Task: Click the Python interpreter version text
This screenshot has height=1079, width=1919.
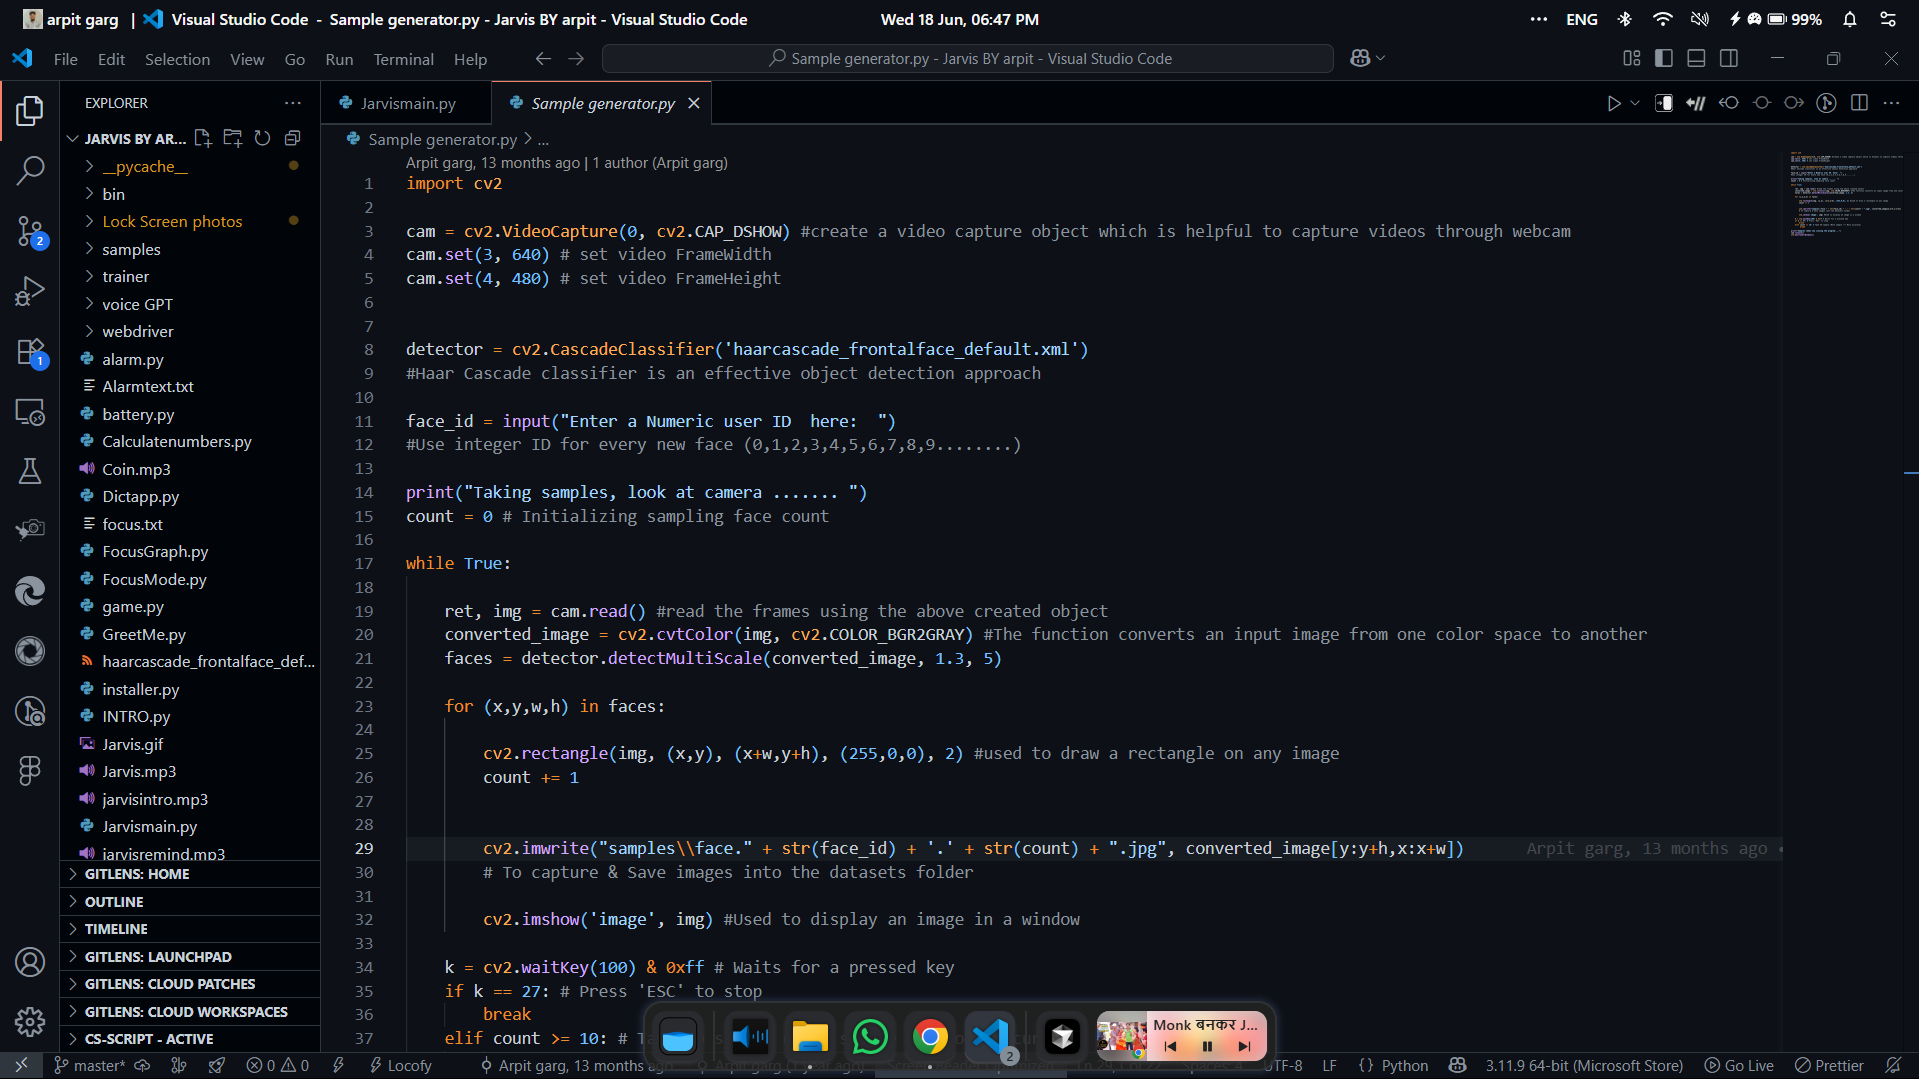Action: click(x=1583, y=1066)
